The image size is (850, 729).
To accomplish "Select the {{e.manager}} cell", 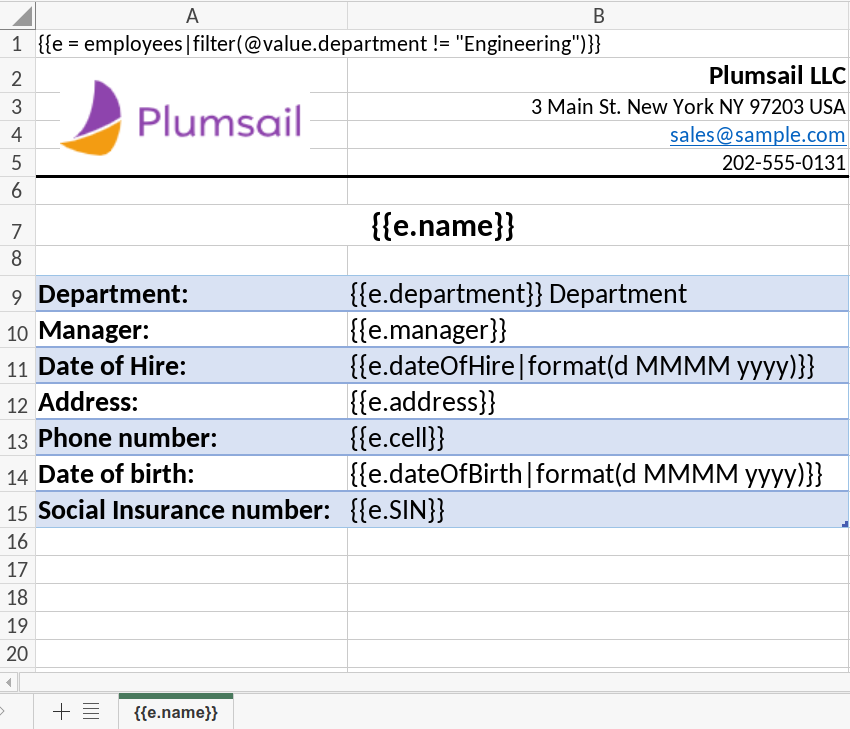I will pos(598,330).
